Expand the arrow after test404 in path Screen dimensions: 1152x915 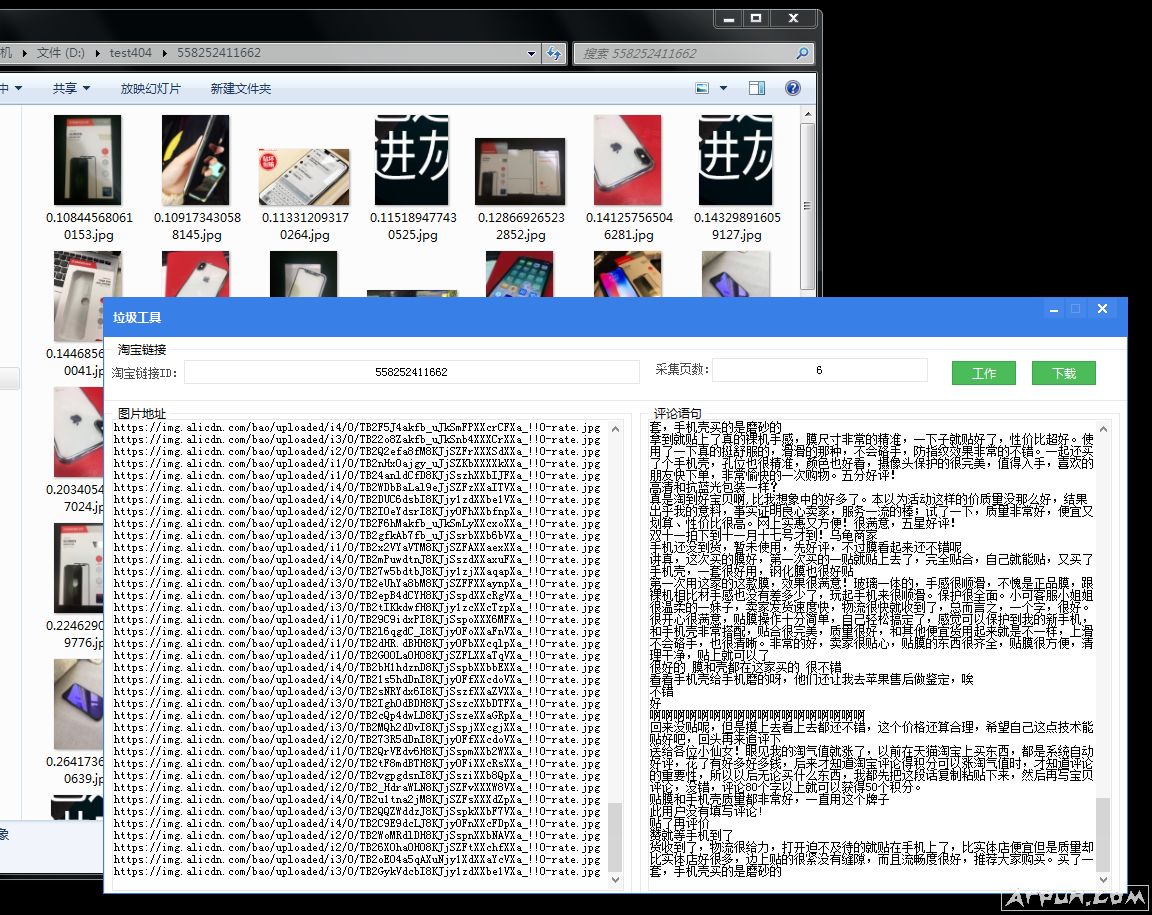[x=164, y=53]
